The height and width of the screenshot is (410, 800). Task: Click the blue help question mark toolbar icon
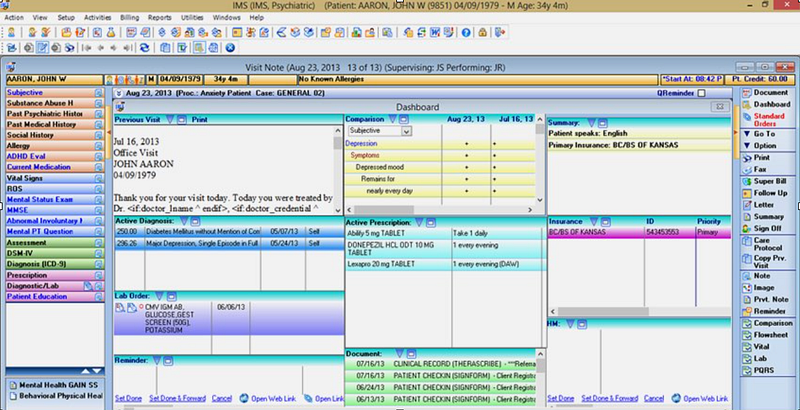tap(466, 33)
